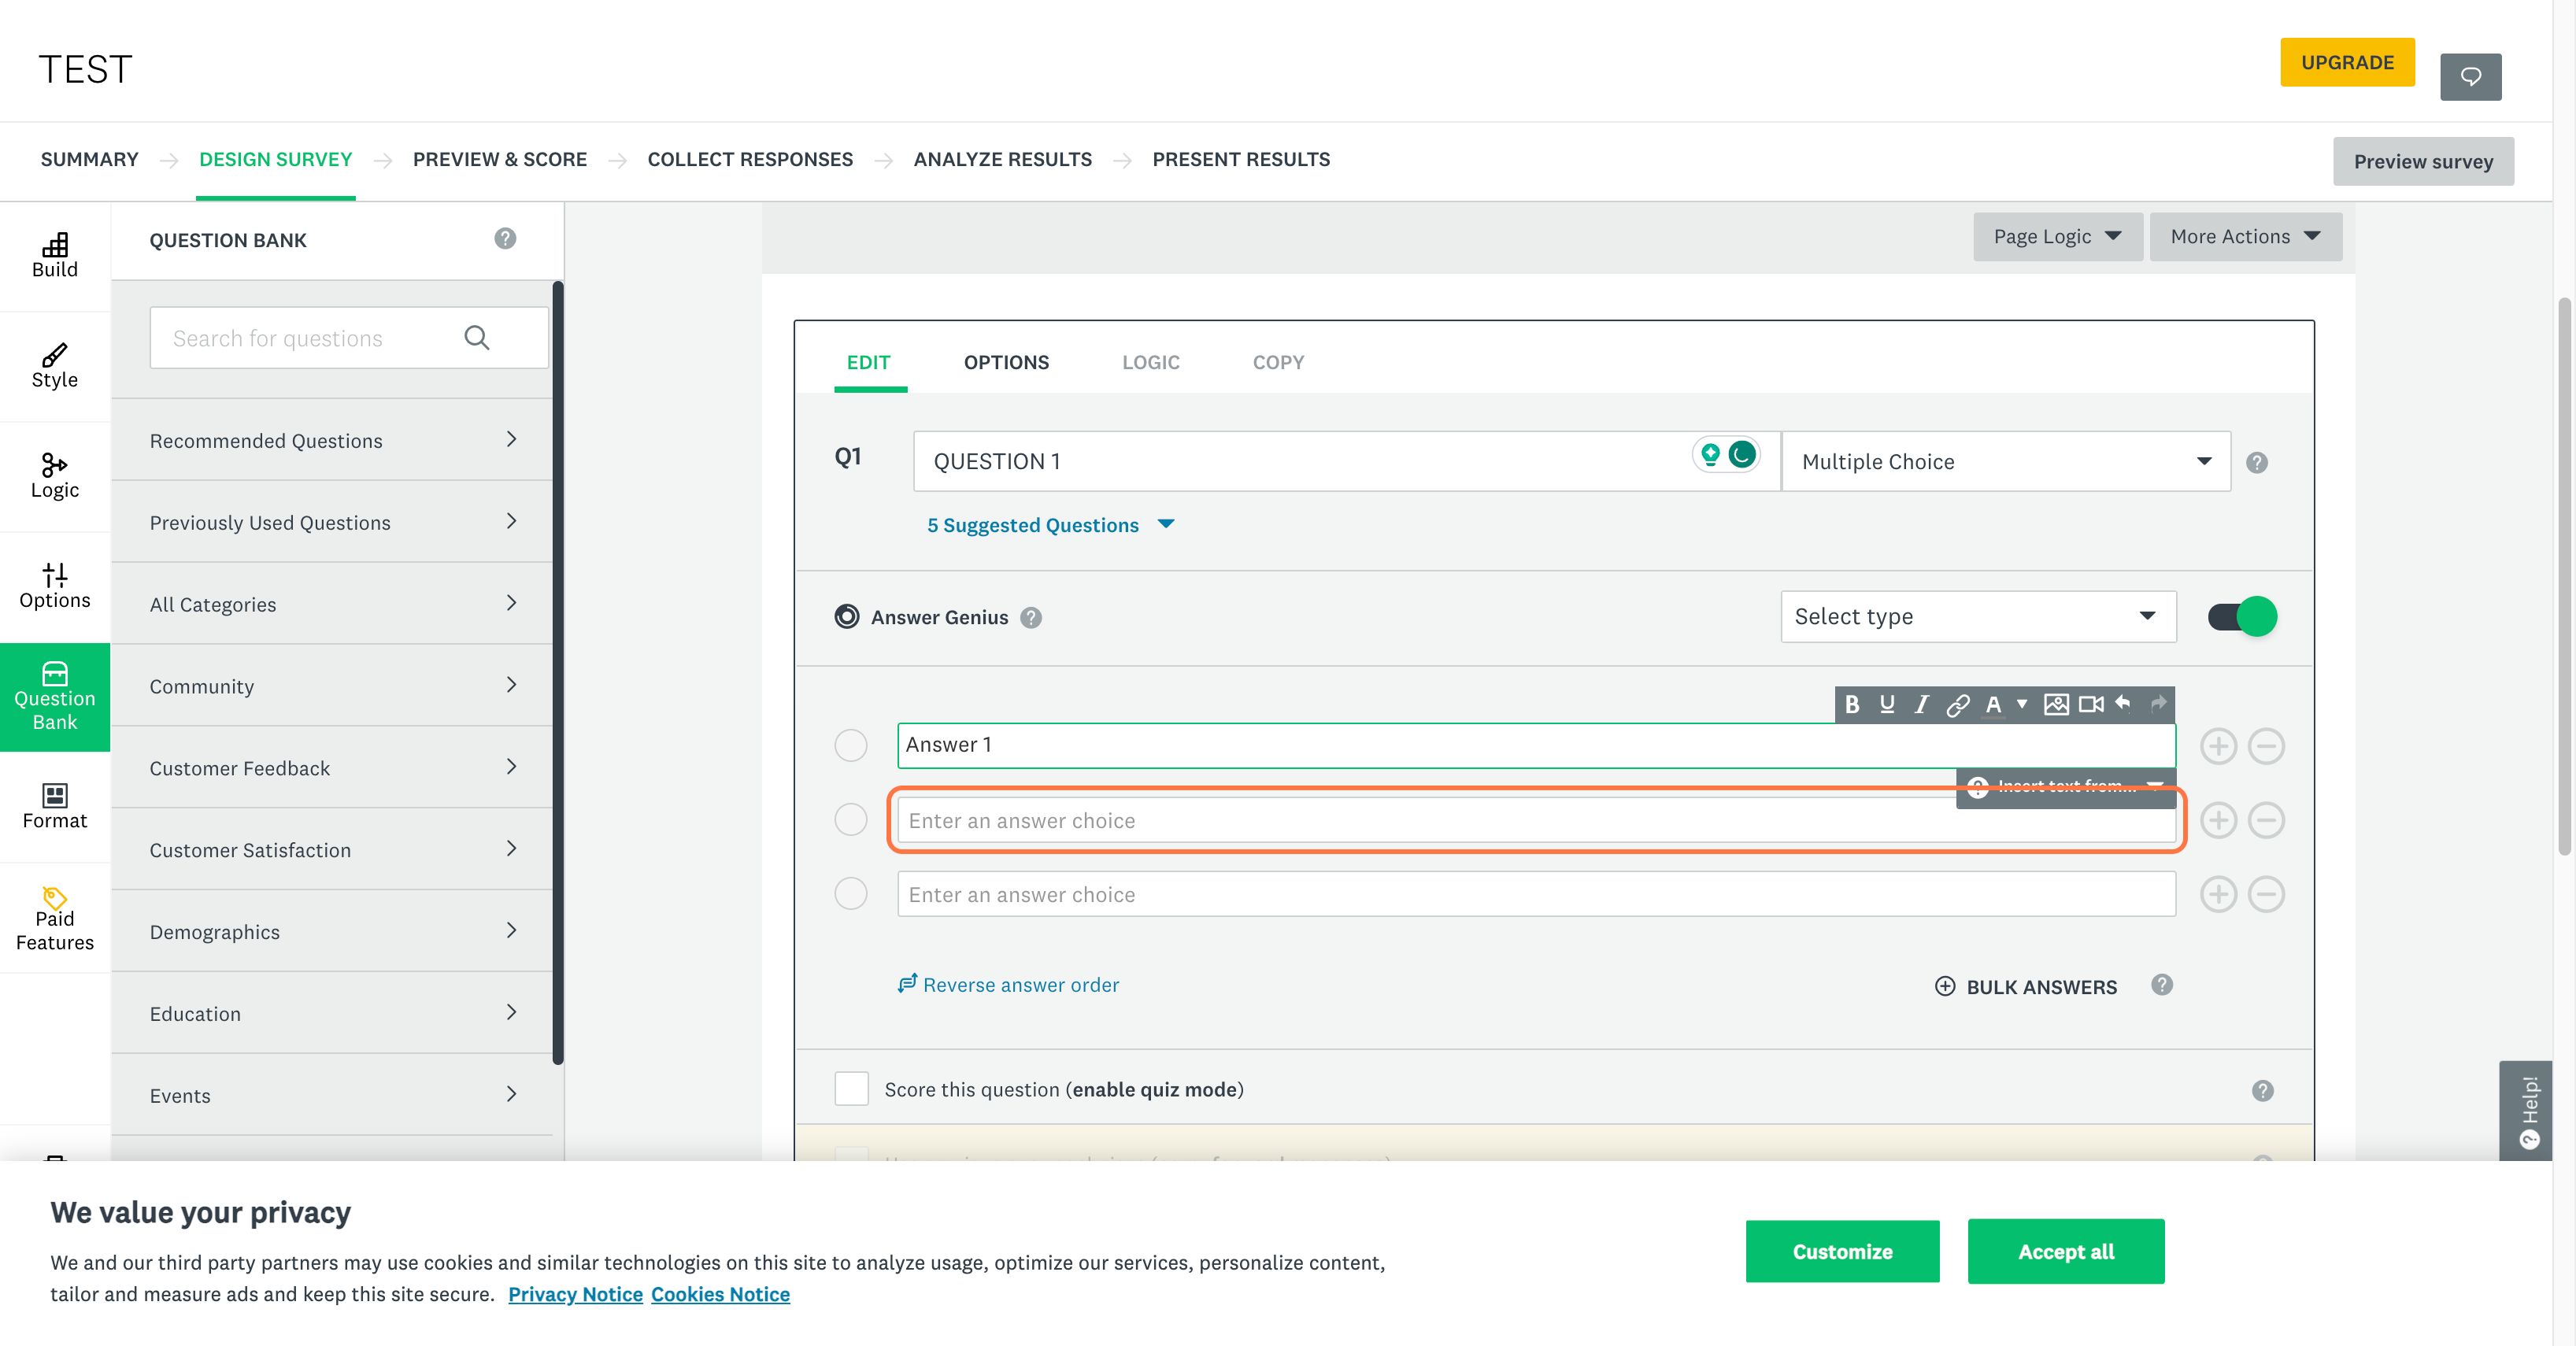Screen dimensions: 2576x1346
Task: Expand the Customer Feedback category
Action: coord(332,768)
